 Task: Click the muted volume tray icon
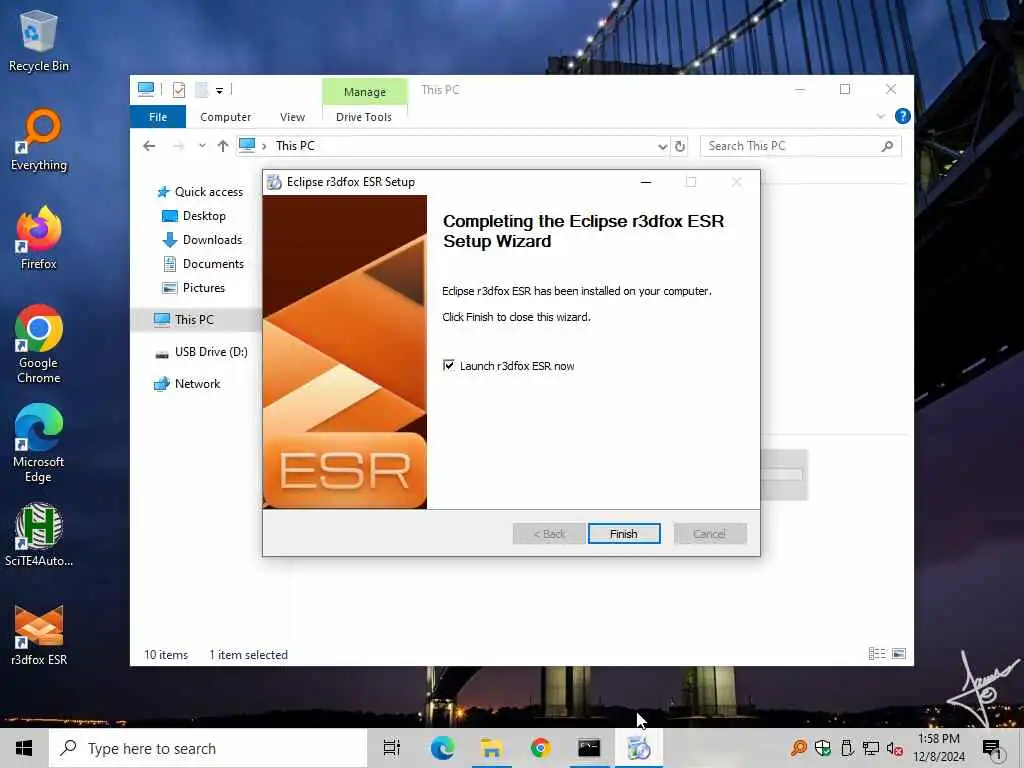click(895, 748)
